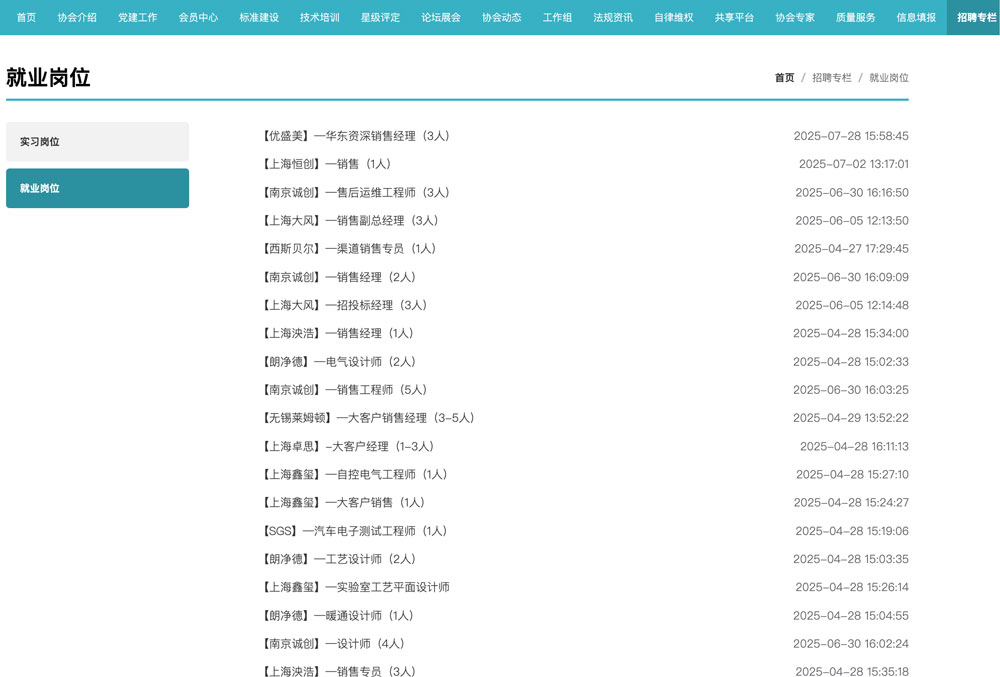Viewport: 1000px width, 677px height.
Task: Open the 招聘专栏 navigation tab
Action: coord(976,17)
